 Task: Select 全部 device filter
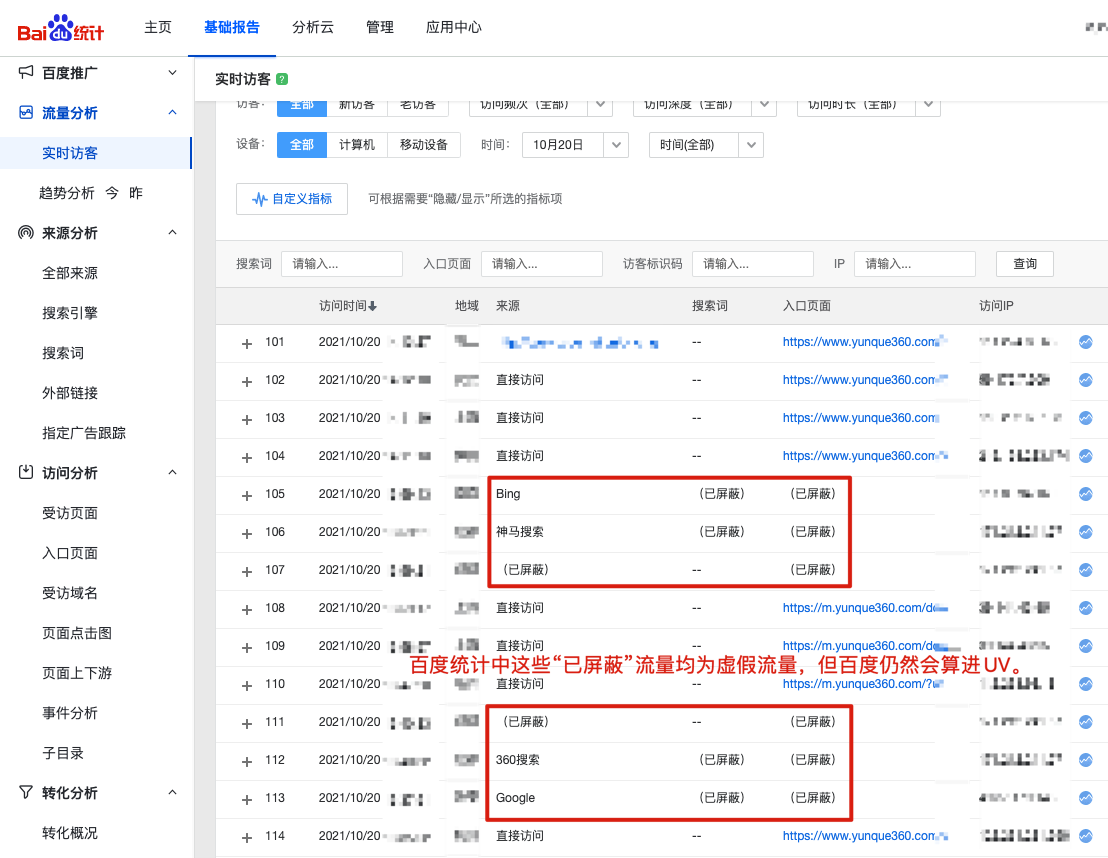coord(302,145)
